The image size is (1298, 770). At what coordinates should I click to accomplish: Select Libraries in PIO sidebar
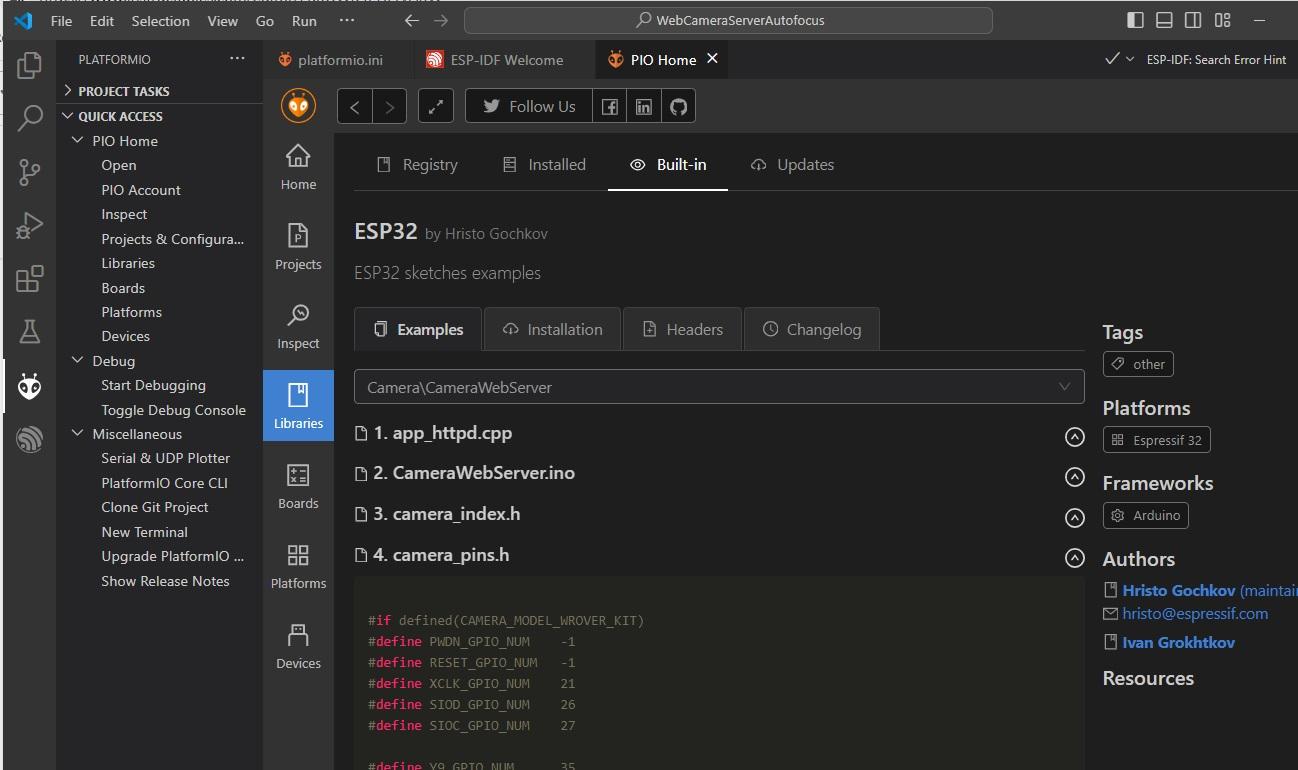click(x=298, y=405)
